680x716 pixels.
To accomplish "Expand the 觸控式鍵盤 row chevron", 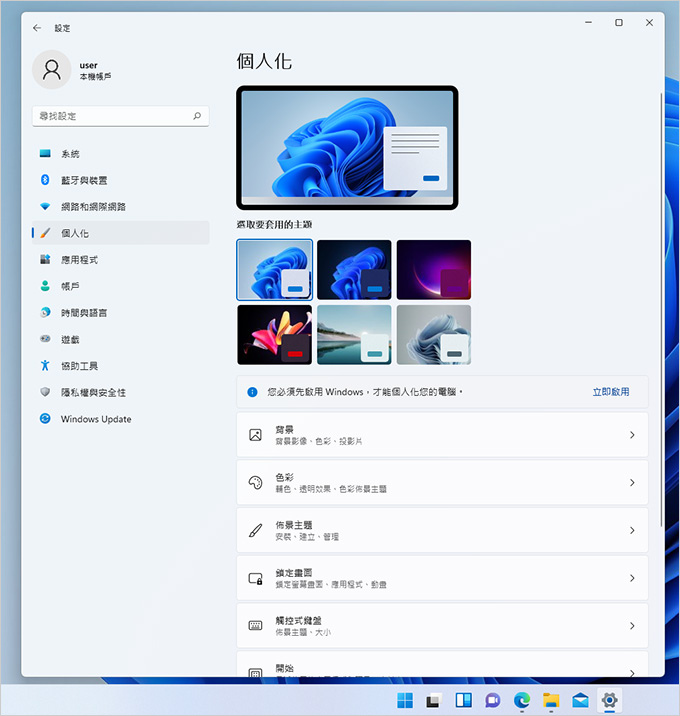I will point(632,626).
